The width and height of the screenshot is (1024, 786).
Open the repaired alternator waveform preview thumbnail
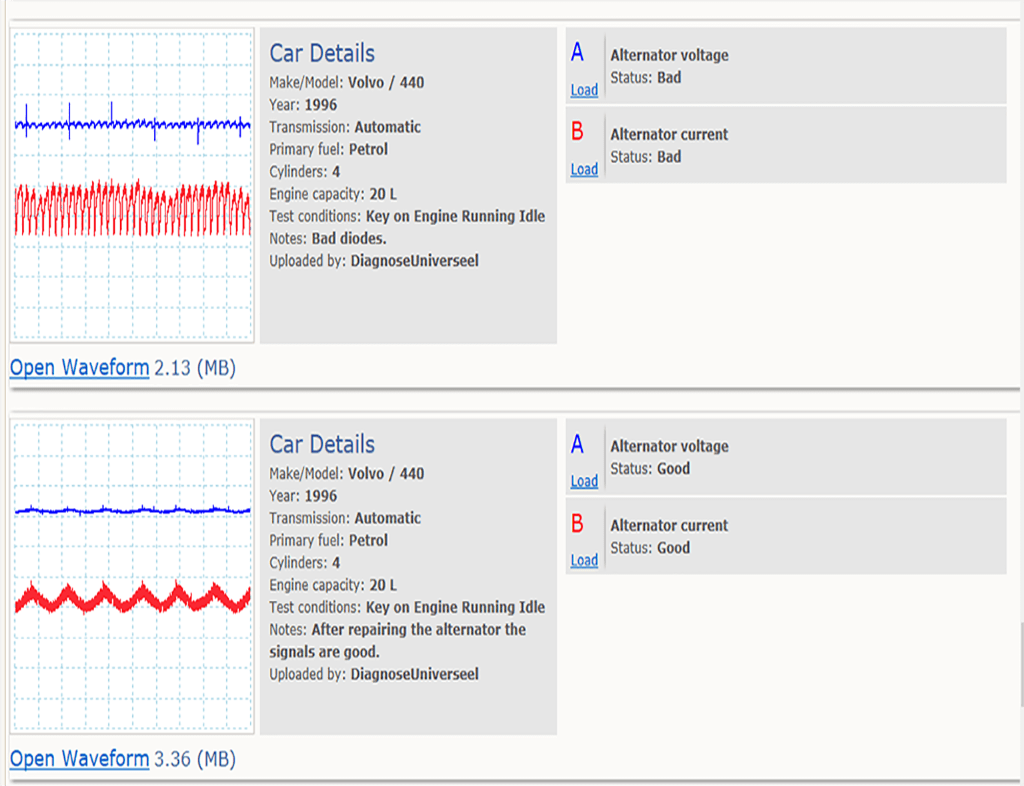click(133, 577)
